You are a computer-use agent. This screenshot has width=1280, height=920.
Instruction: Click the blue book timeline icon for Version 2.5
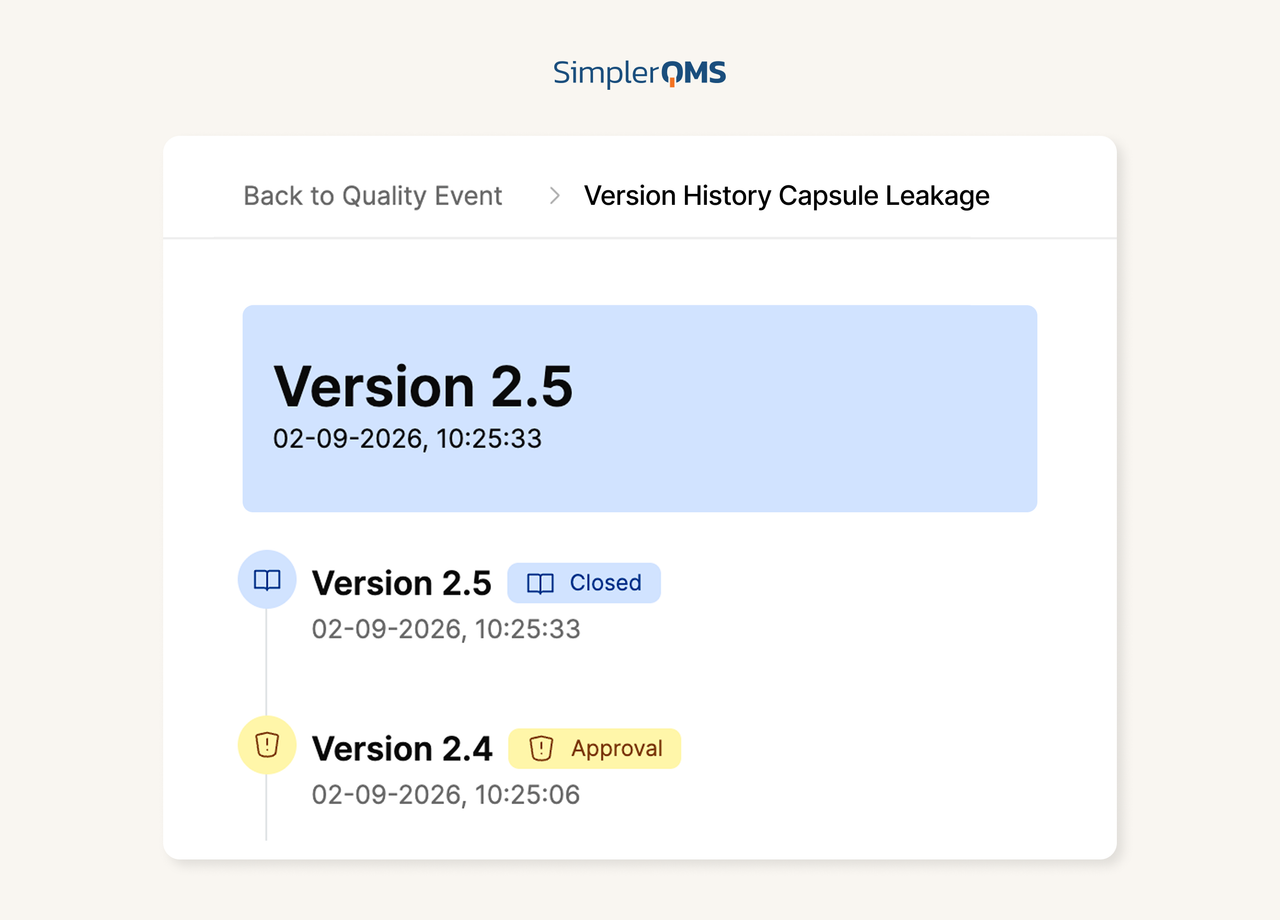tap(267, 580)
